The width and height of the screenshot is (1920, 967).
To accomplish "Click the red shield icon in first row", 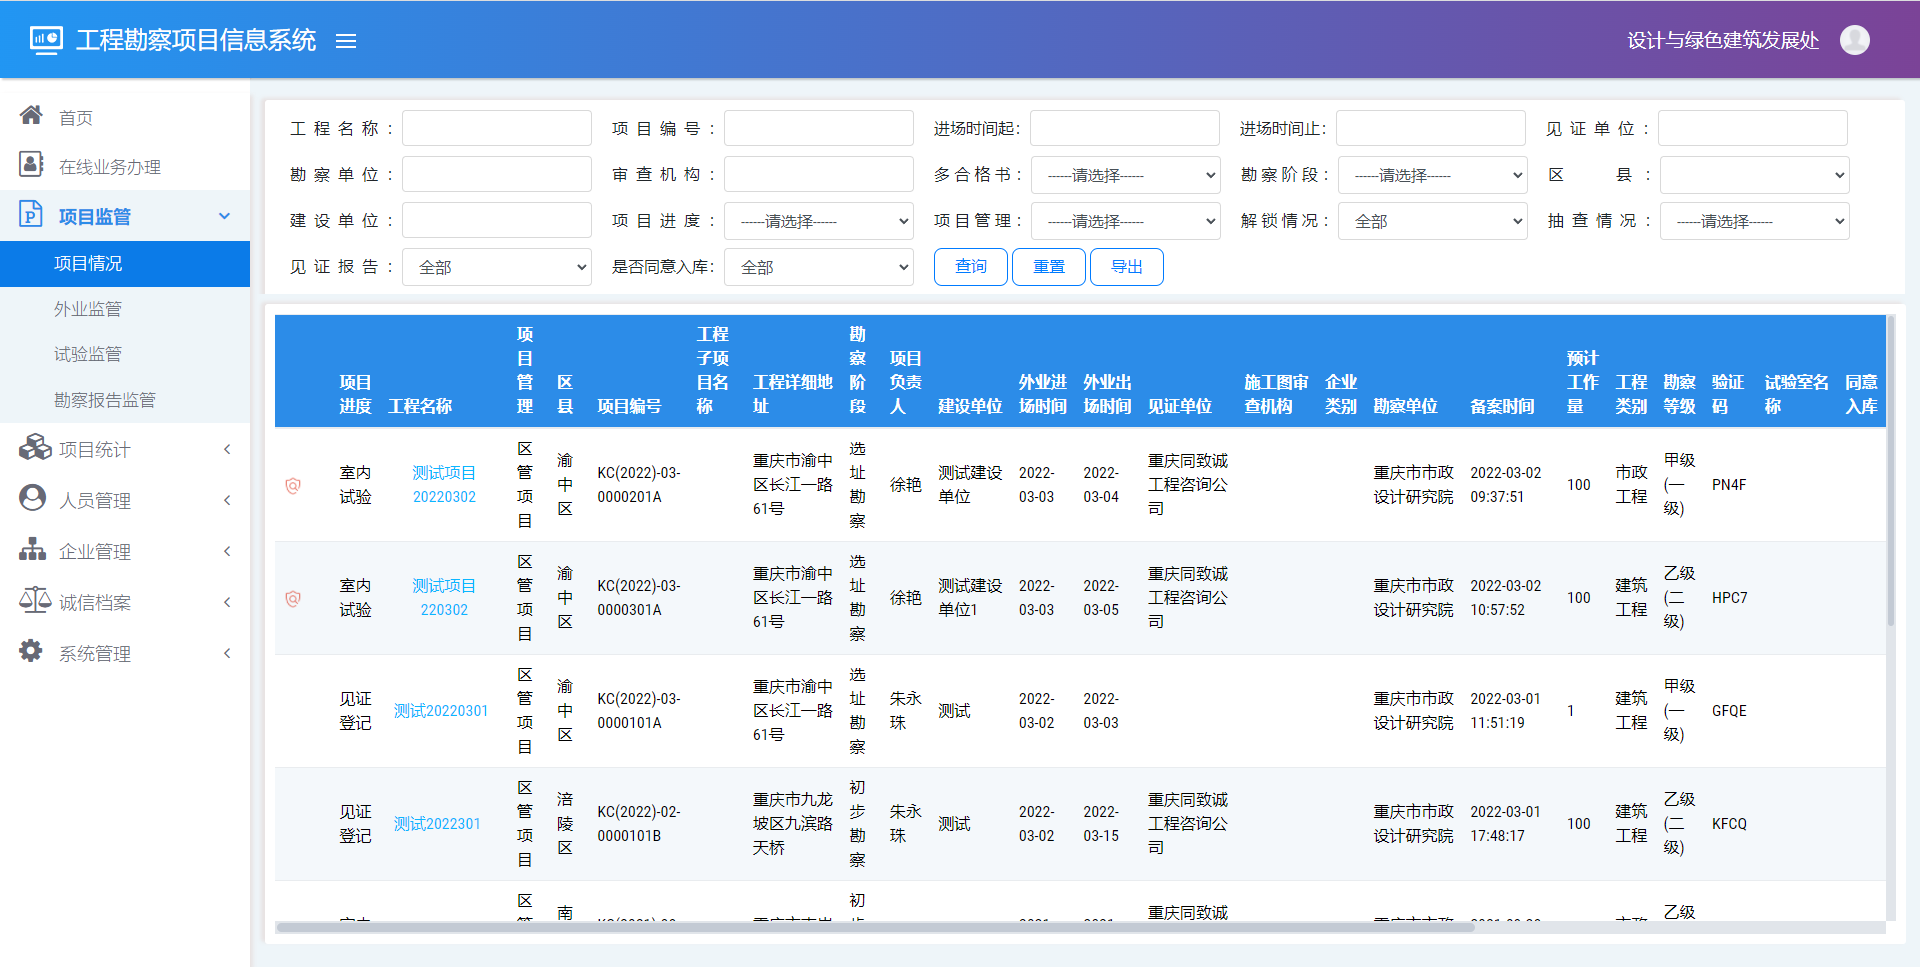I will (293, 486).
